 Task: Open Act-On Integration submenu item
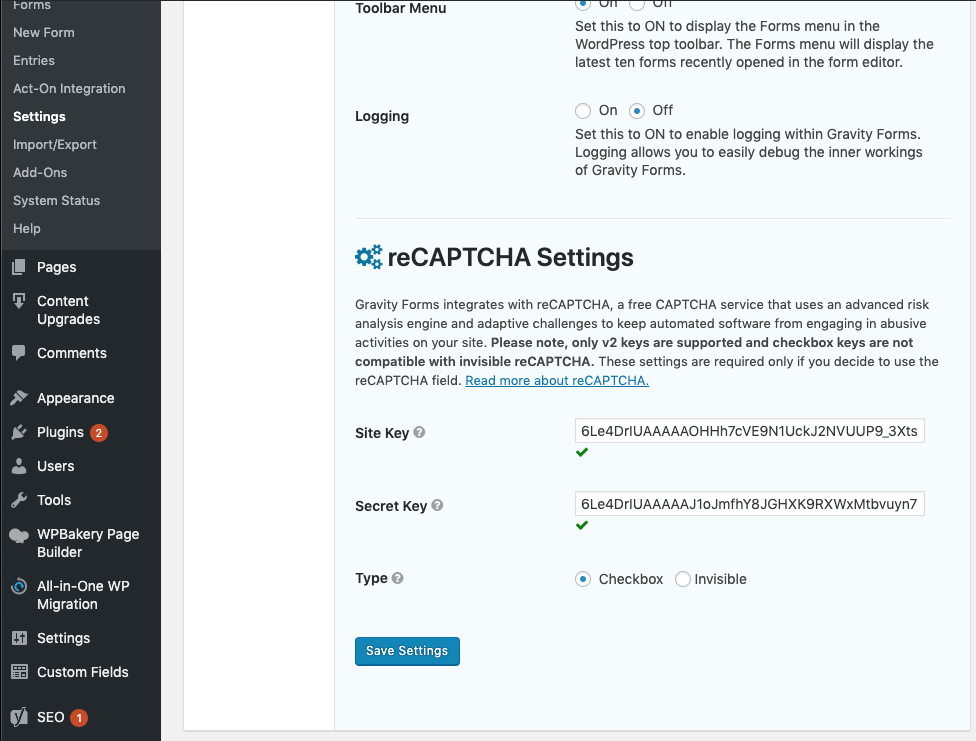pyautogui.click(x=69, y=88)
